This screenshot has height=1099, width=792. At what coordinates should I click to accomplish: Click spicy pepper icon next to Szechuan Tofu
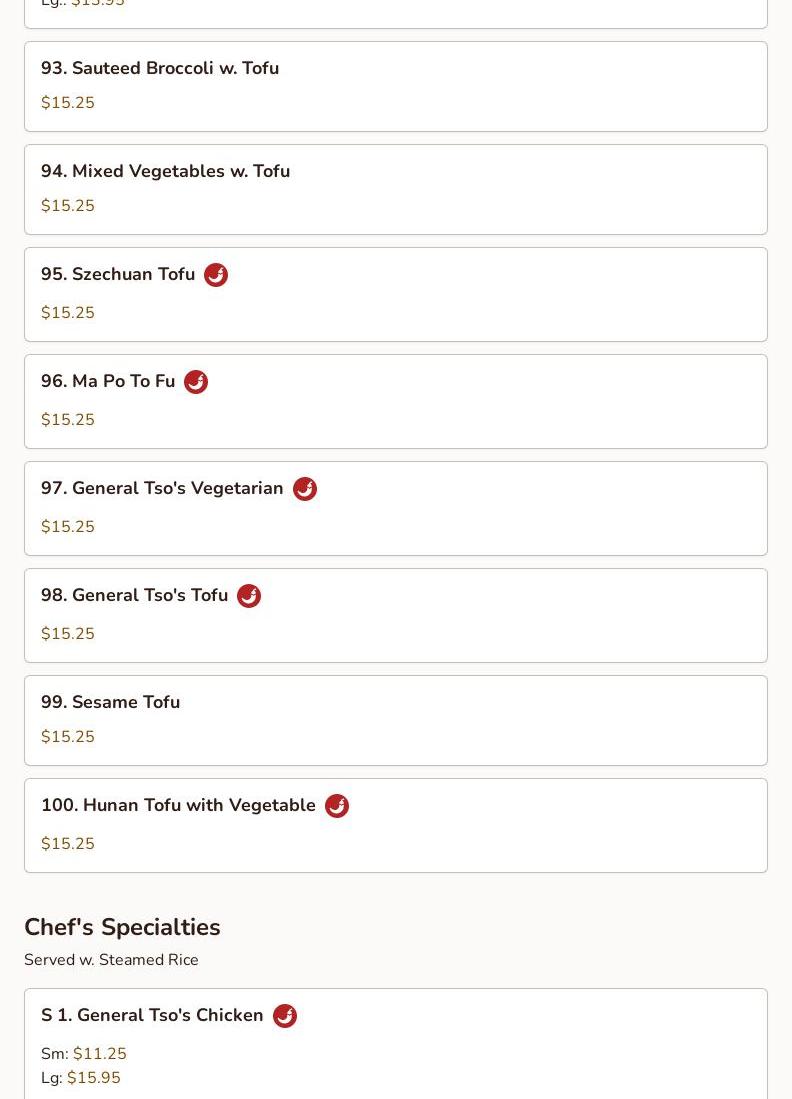[x=216, y=275]
